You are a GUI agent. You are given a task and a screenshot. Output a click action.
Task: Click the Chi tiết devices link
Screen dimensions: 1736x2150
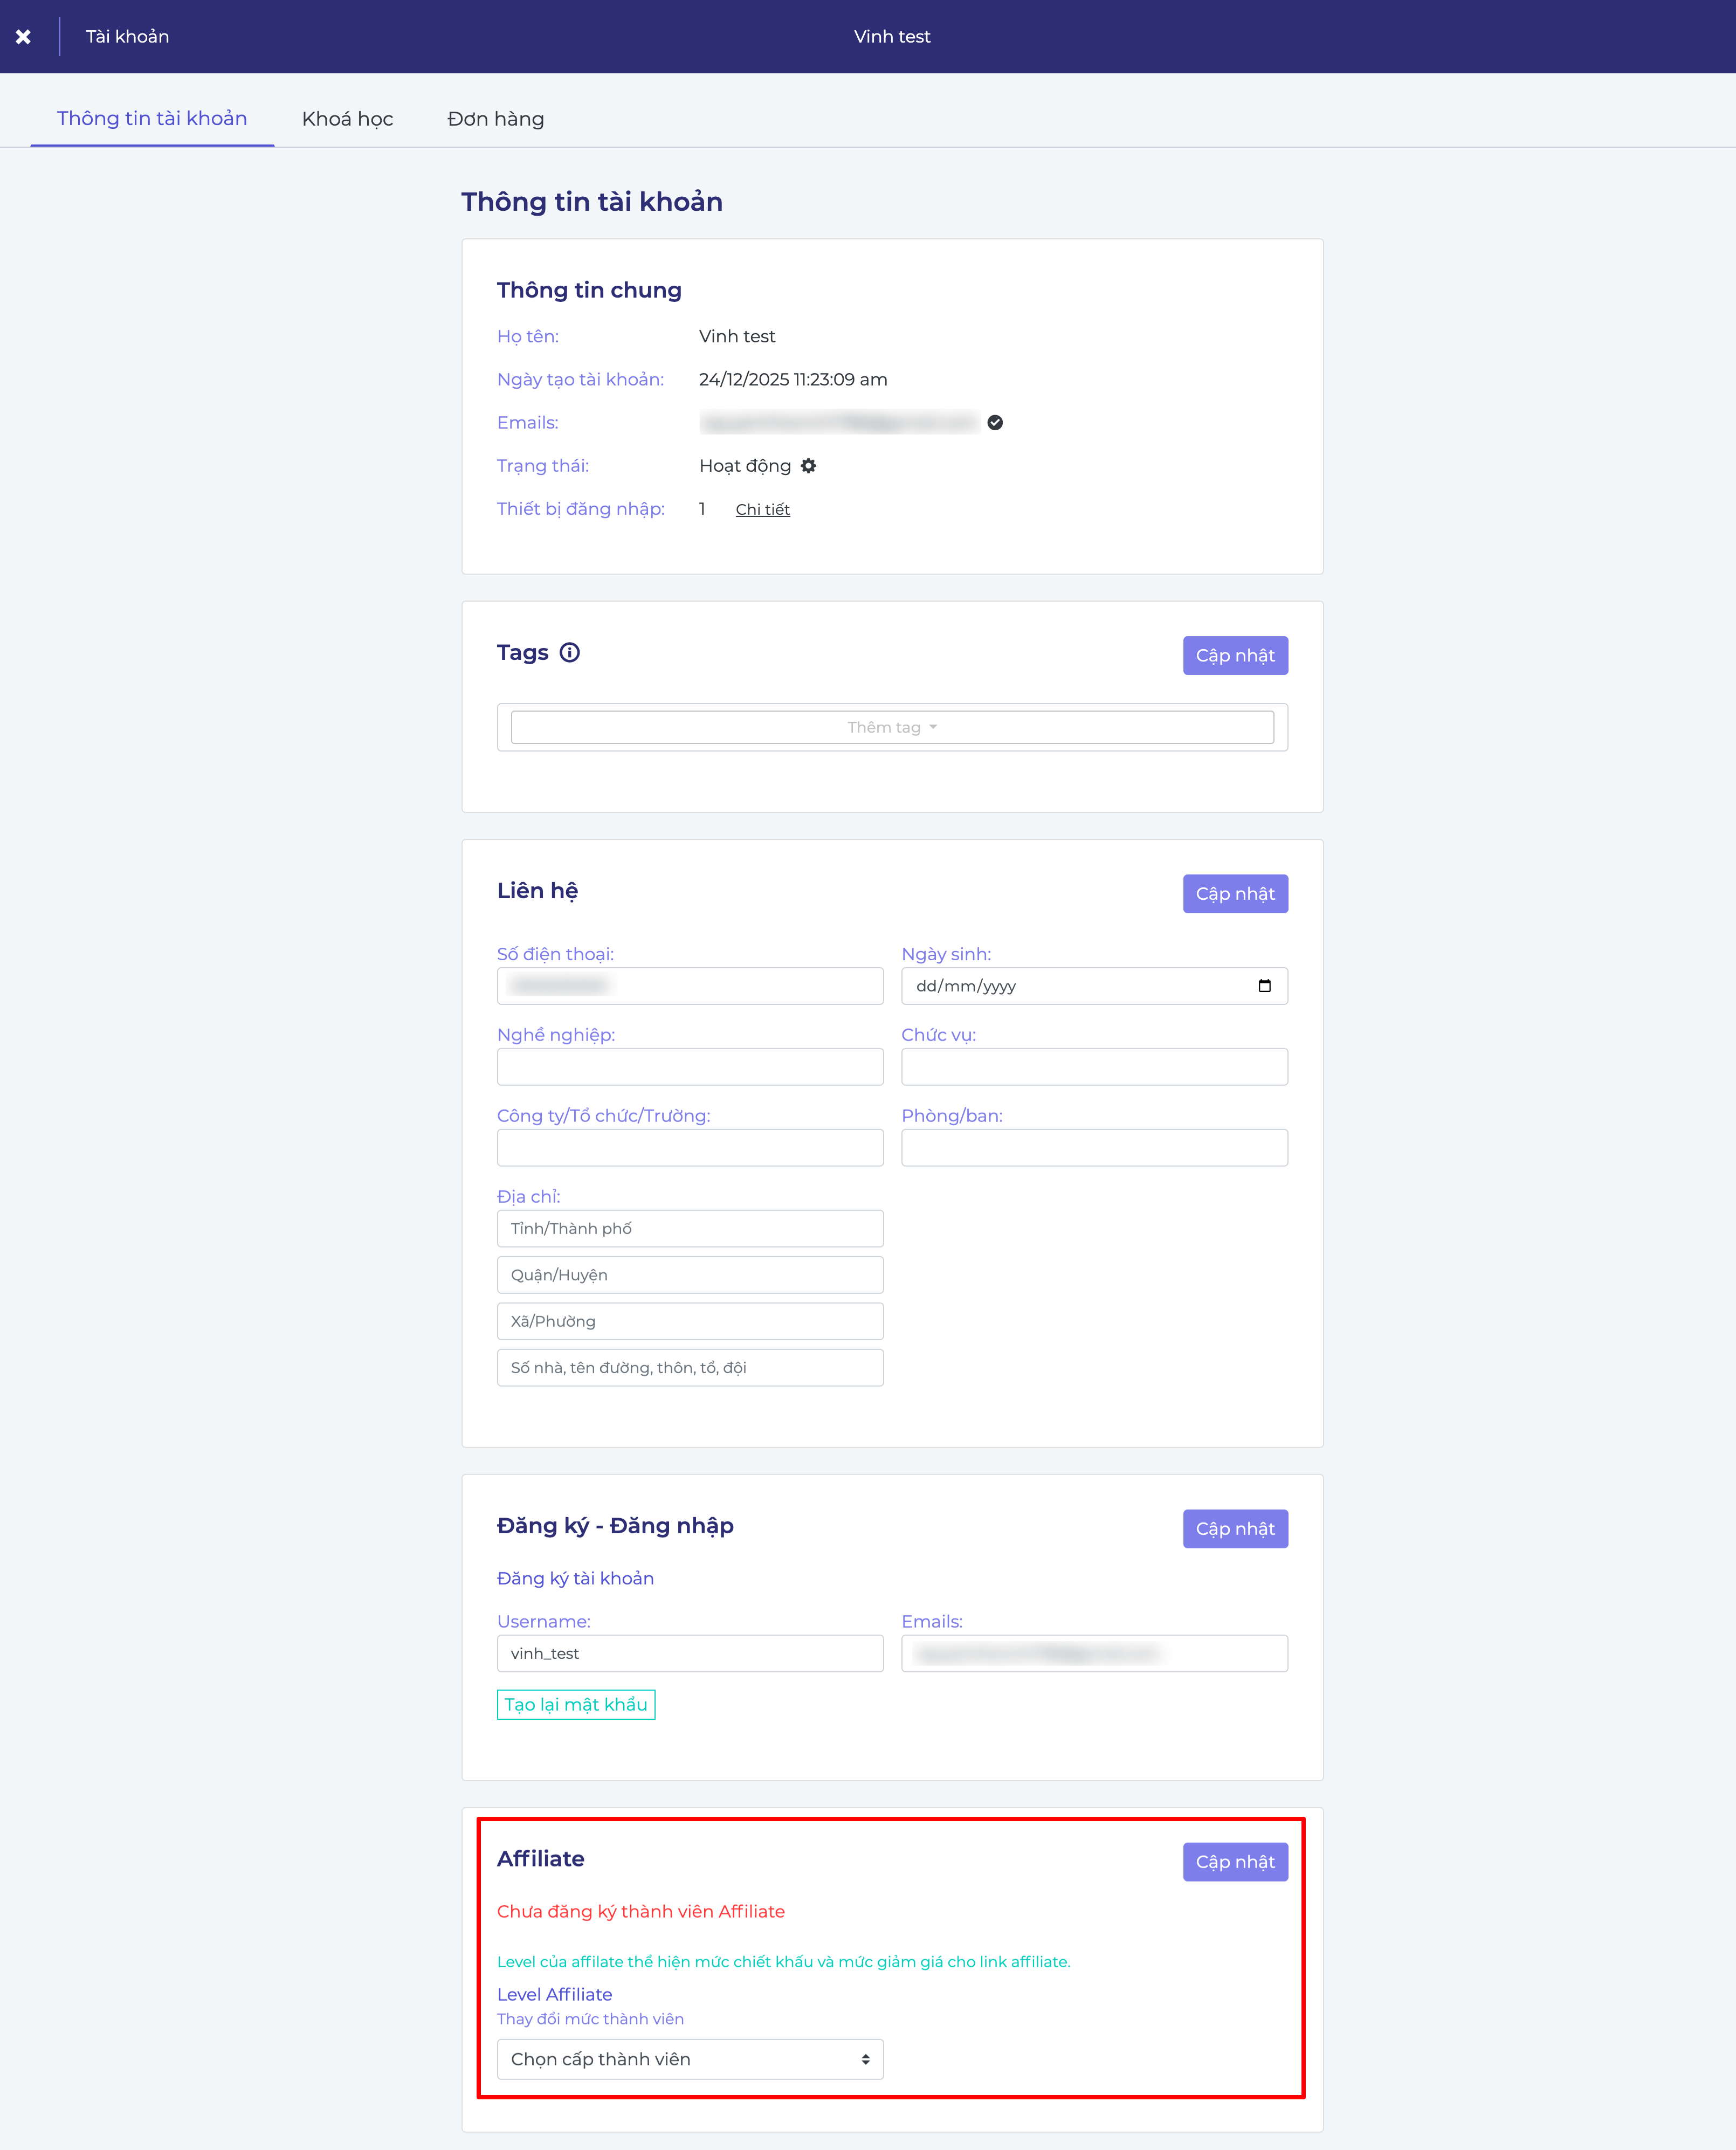pos(762,510)
